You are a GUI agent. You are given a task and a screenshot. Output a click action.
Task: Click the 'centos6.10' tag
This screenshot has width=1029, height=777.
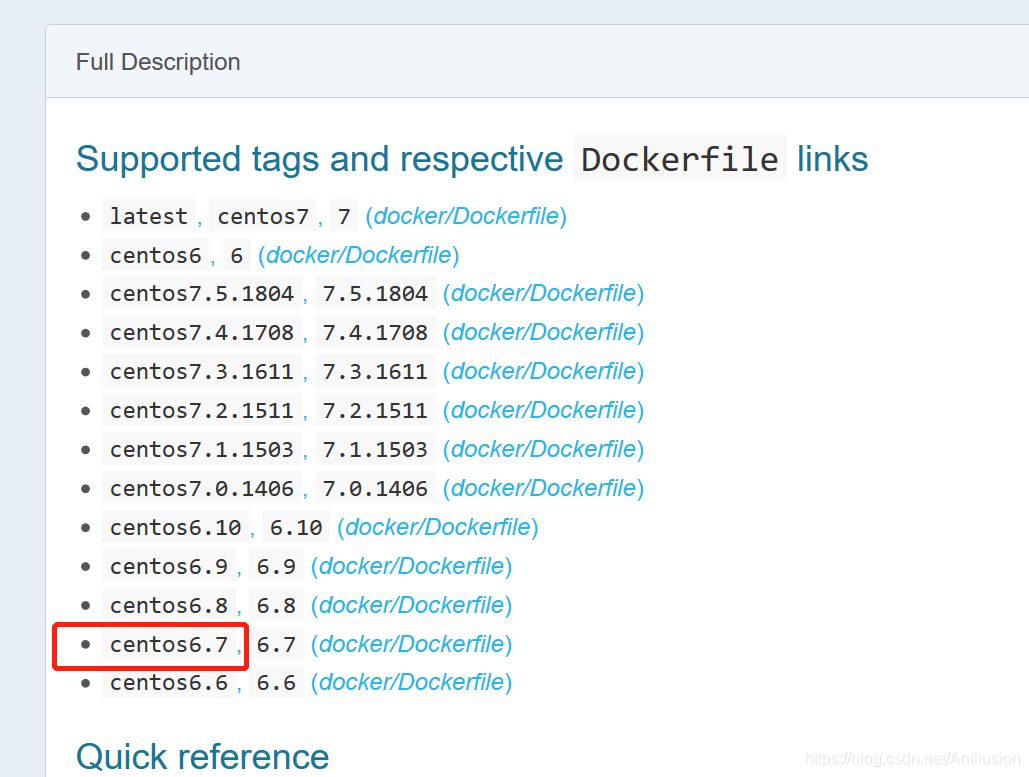click(x=176, y=527)
